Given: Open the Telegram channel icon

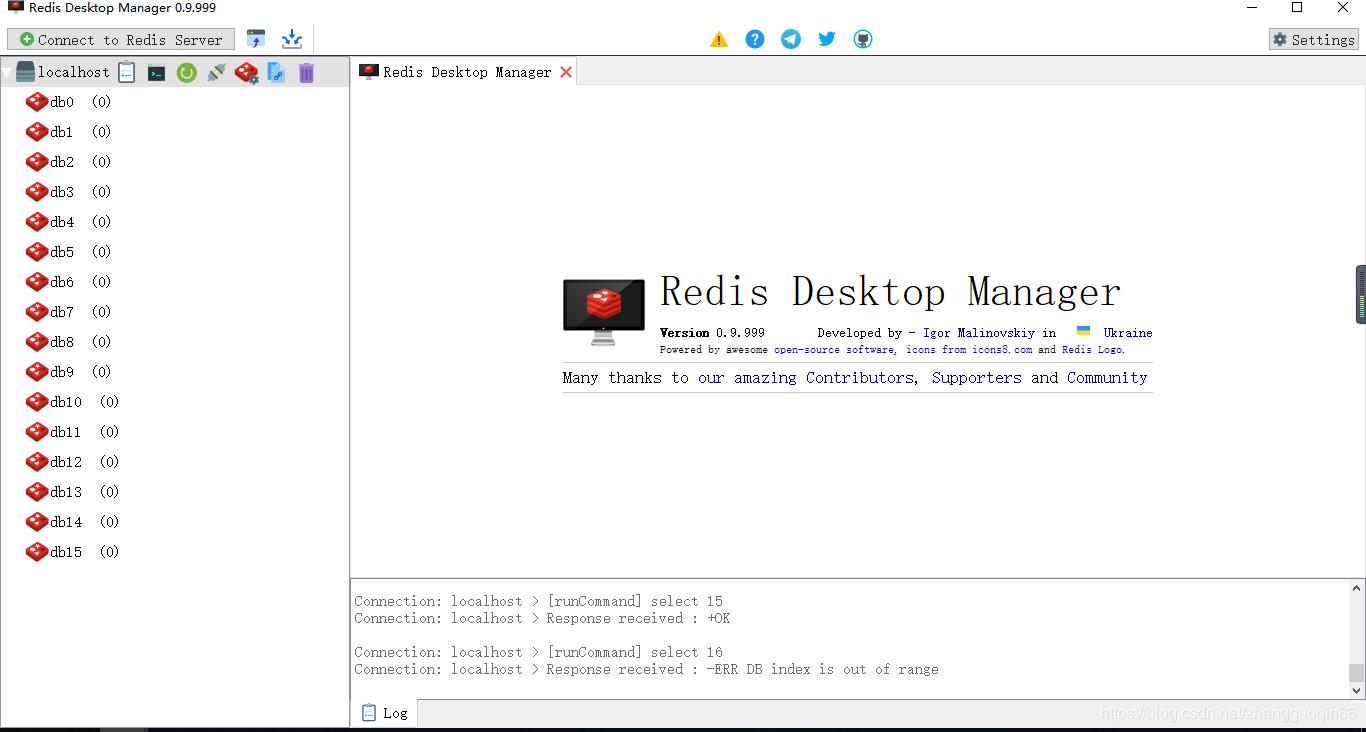Looking at the screenshot, I should 791,39.
